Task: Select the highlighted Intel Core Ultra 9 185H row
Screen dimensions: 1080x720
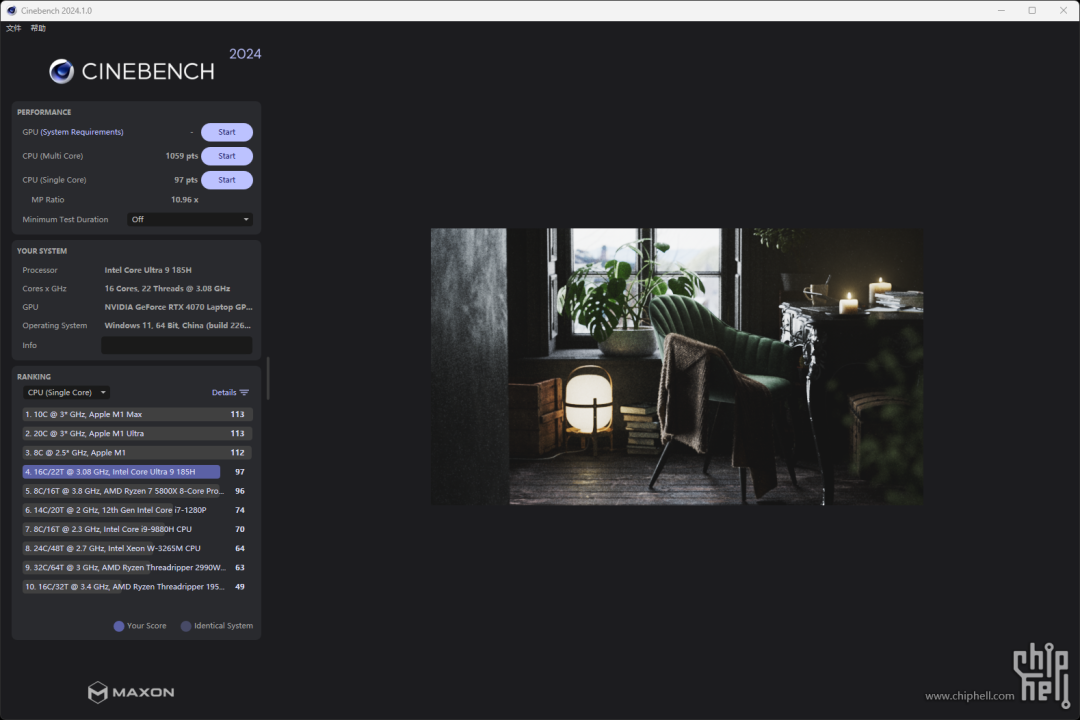Action: point(138,472)
